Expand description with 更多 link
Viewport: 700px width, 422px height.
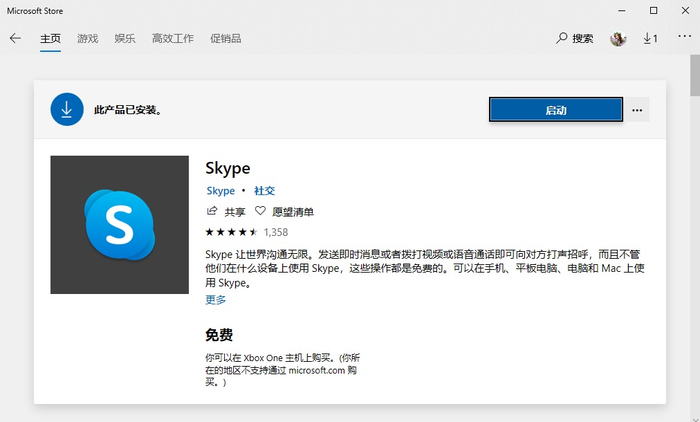click(x=216, y=299)
